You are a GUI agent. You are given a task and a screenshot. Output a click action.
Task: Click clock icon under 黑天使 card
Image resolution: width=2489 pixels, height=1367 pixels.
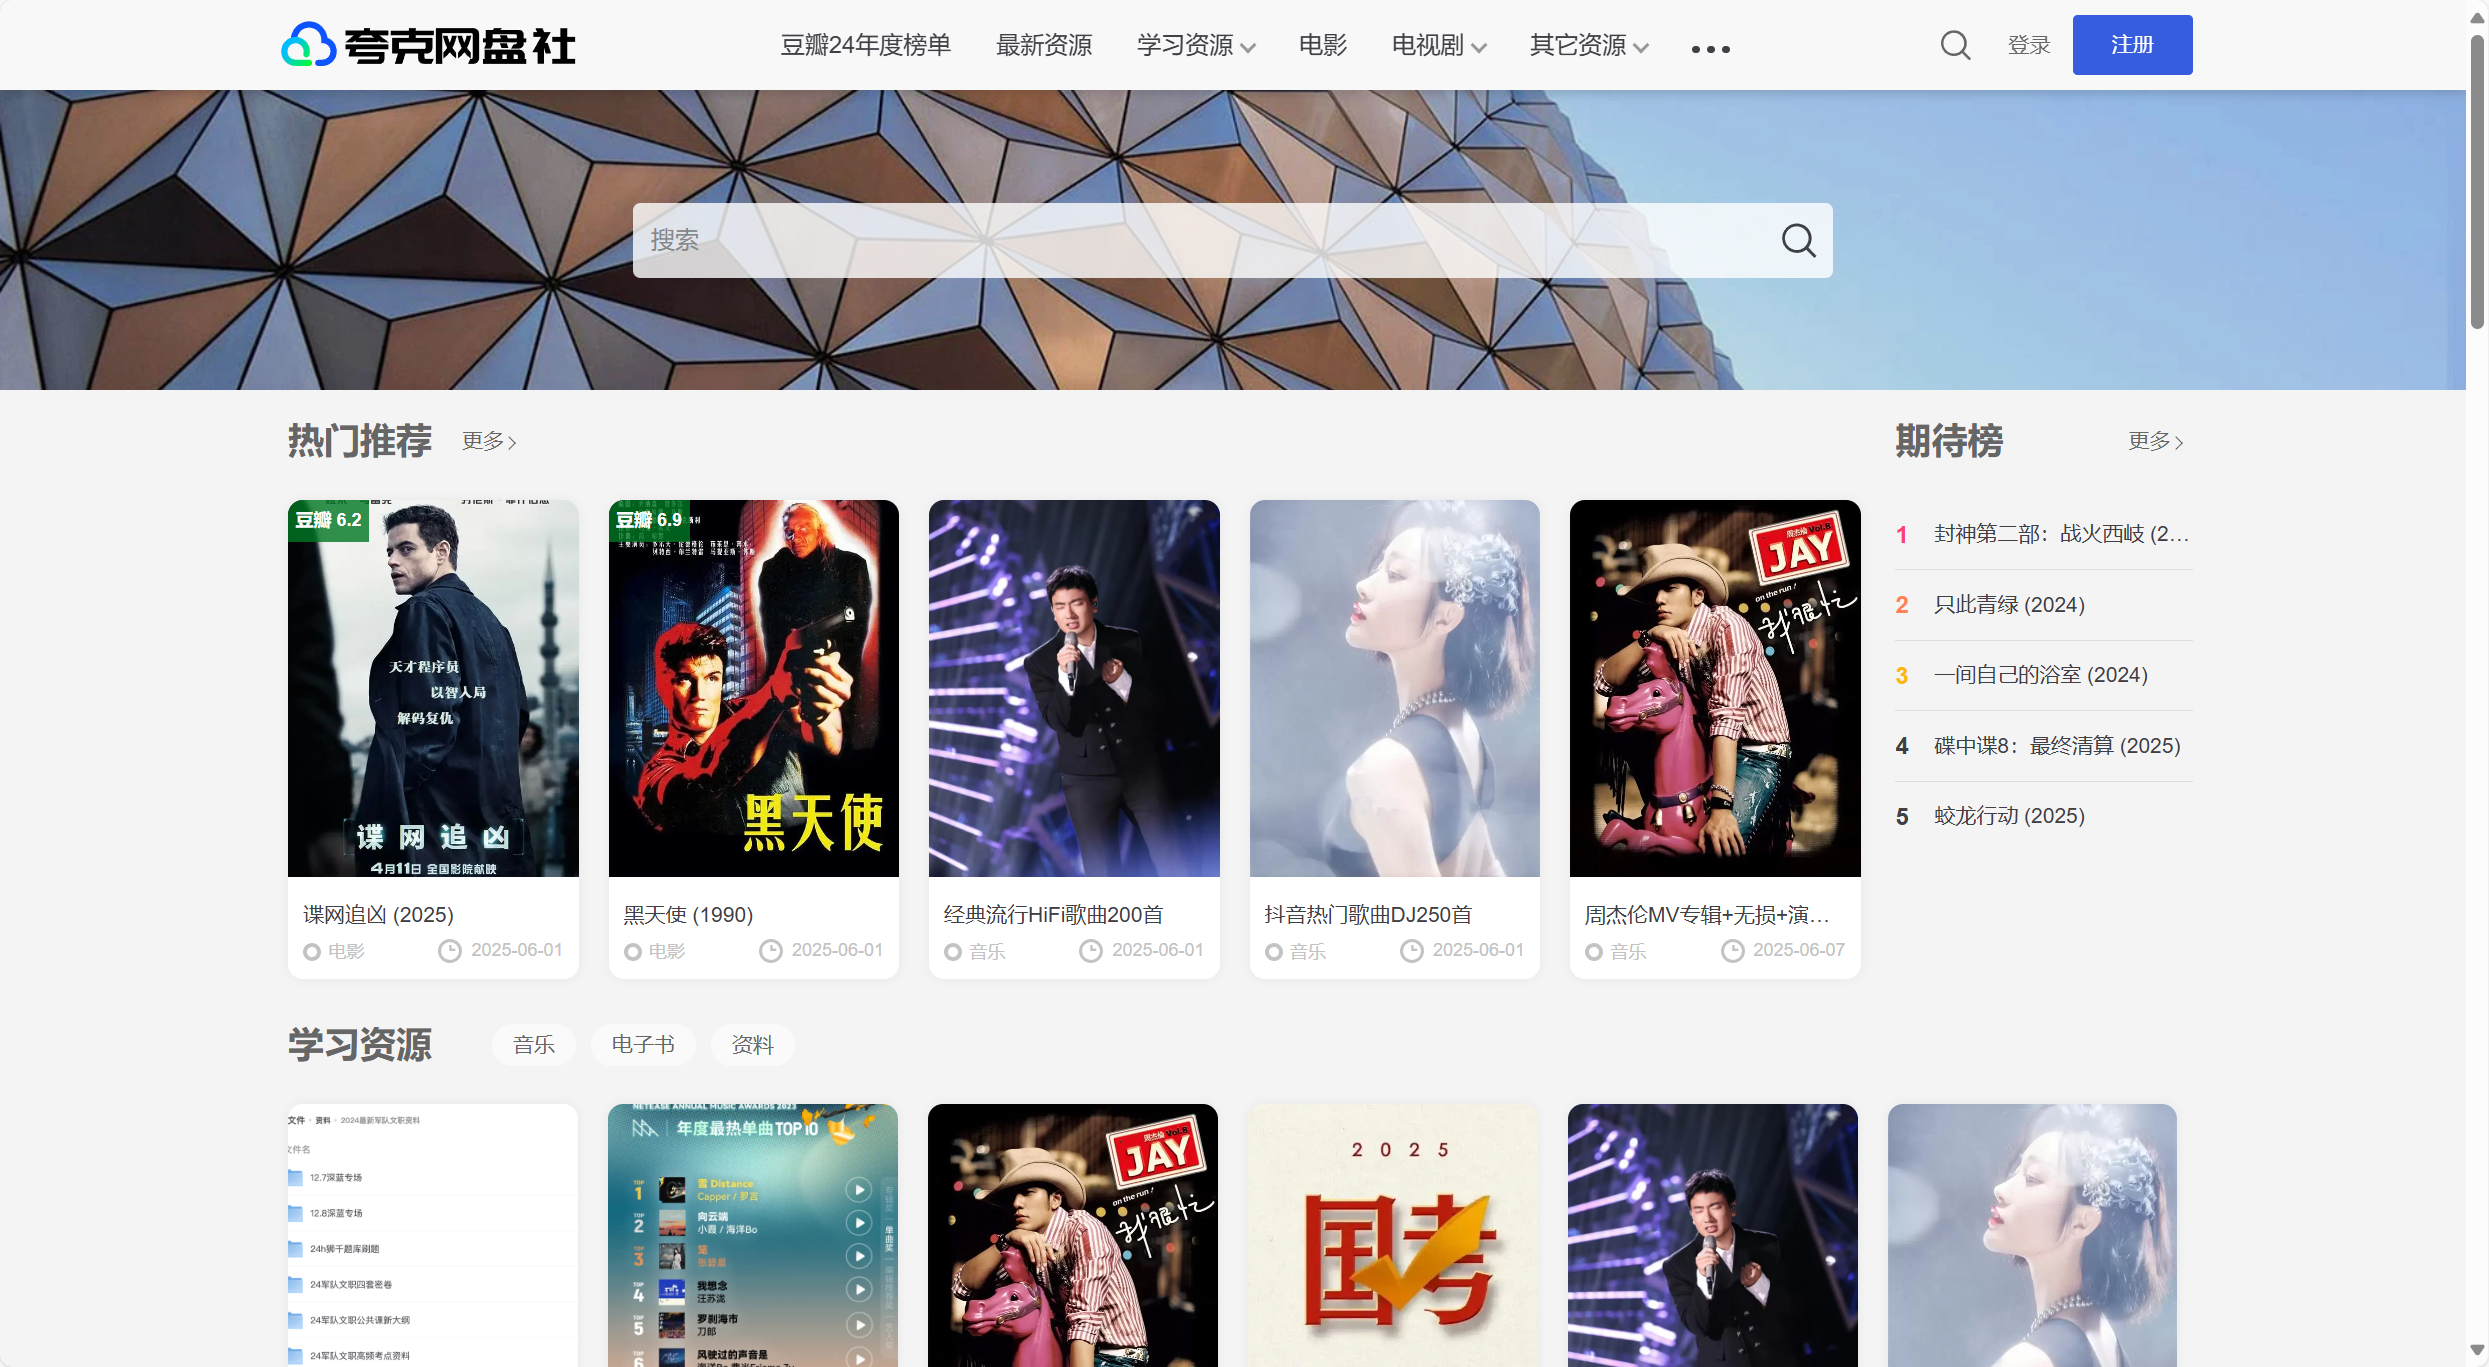coord(770,951)
